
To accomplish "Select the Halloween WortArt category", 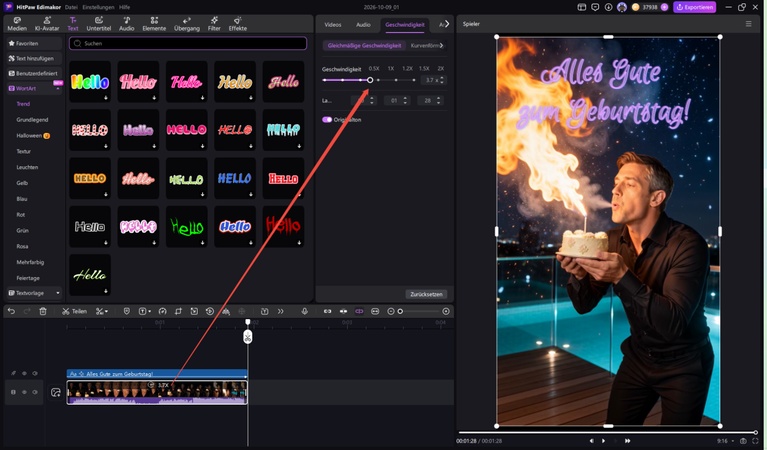I will [x=33, y=135].
